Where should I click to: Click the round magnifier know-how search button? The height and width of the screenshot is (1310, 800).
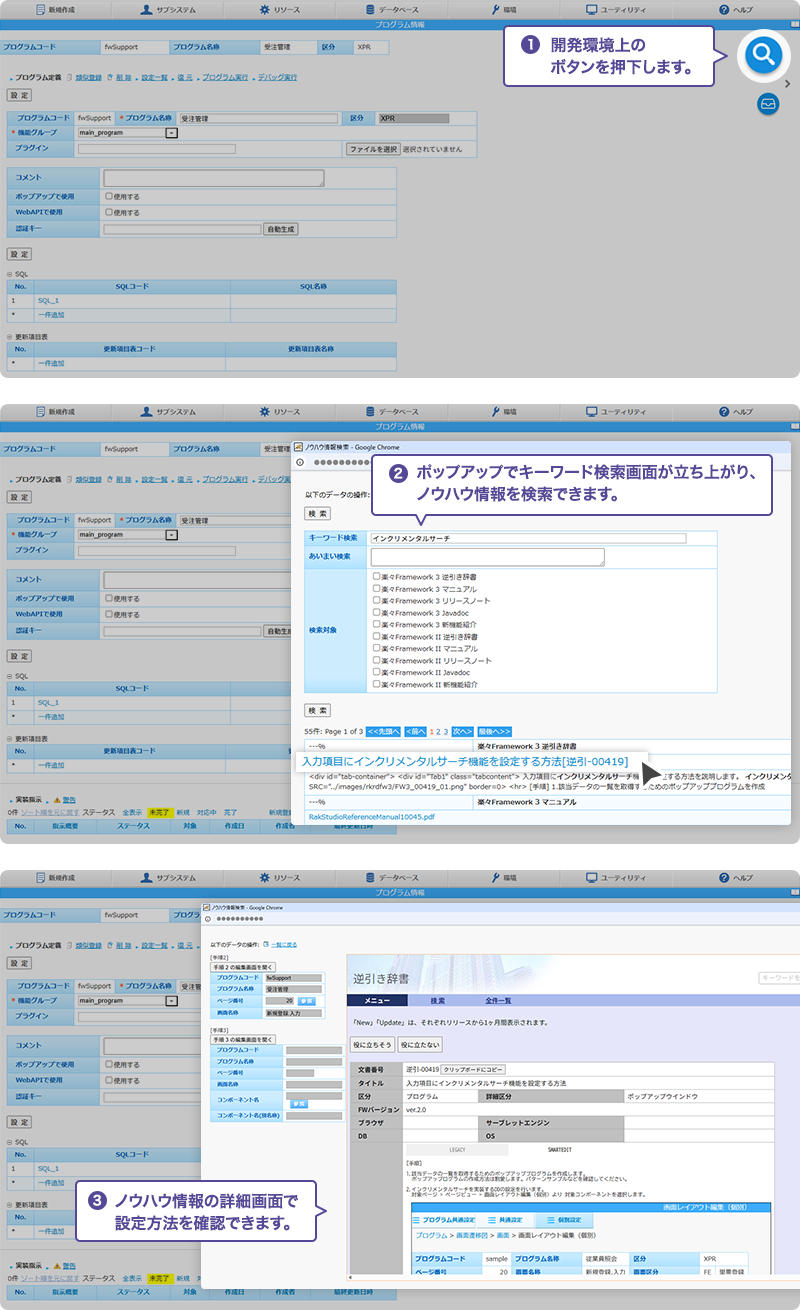763,55
